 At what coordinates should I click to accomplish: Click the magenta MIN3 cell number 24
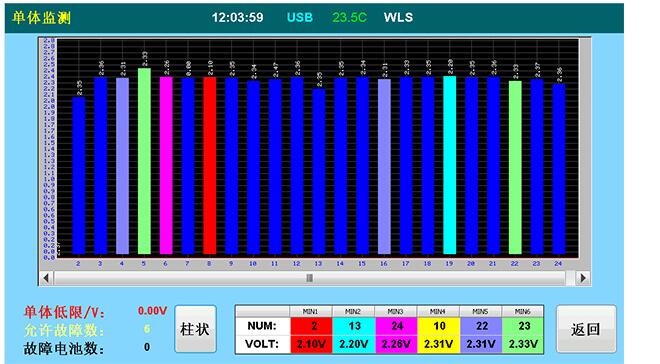tap(396, 326)
